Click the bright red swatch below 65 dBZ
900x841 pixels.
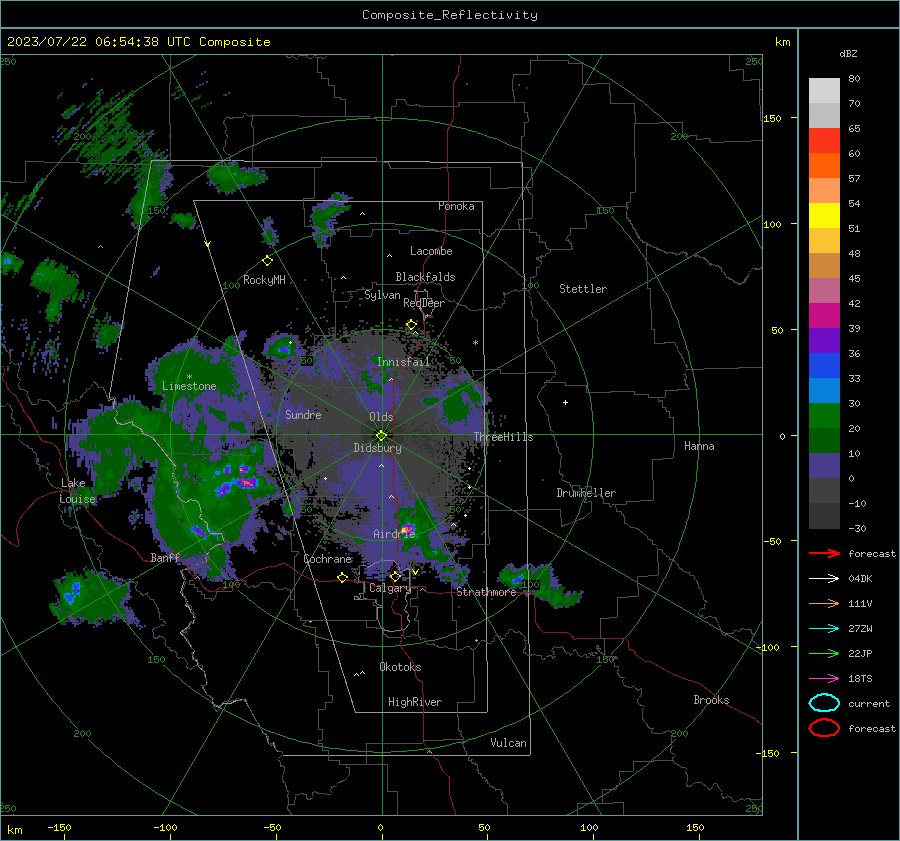pos(824,141)
